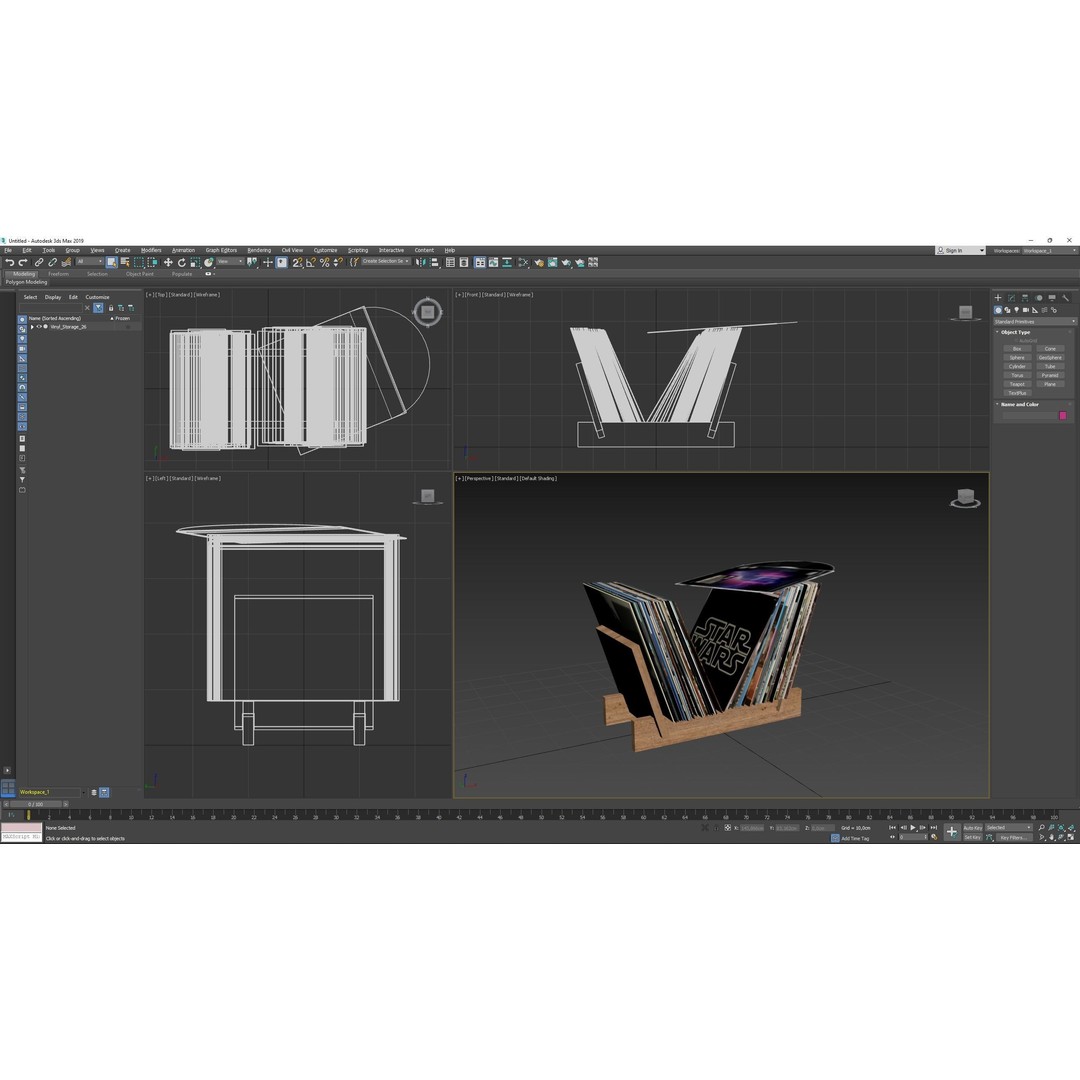Choose the Rectangular Selection Region tool
This screenshot has height=1080, width=1080.
pyautogui.click(x=138, y=262)
